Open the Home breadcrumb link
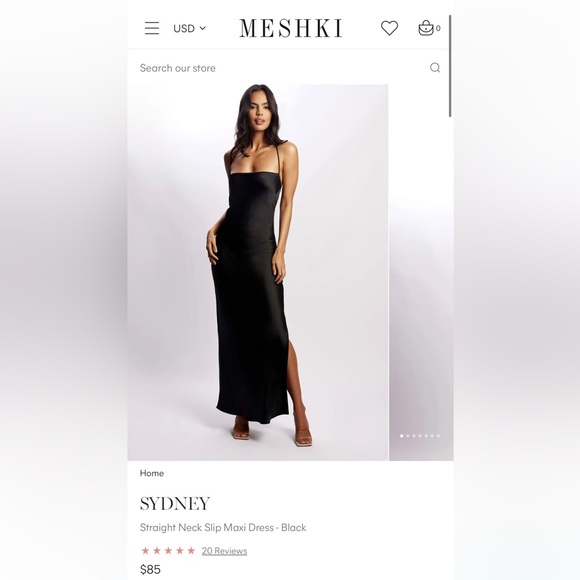Screen dimensions: 580x580 tap(152, 473)
